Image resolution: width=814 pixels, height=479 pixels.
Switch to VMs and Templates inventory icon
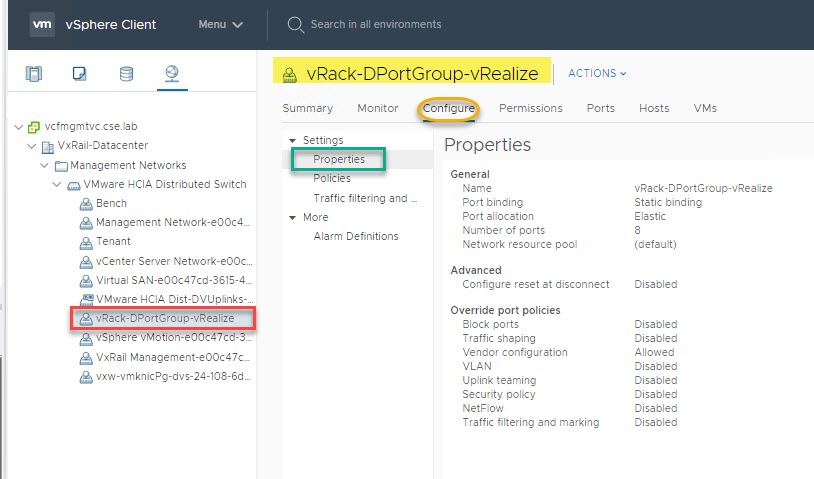pyautogui.click(x=80, y=73)
